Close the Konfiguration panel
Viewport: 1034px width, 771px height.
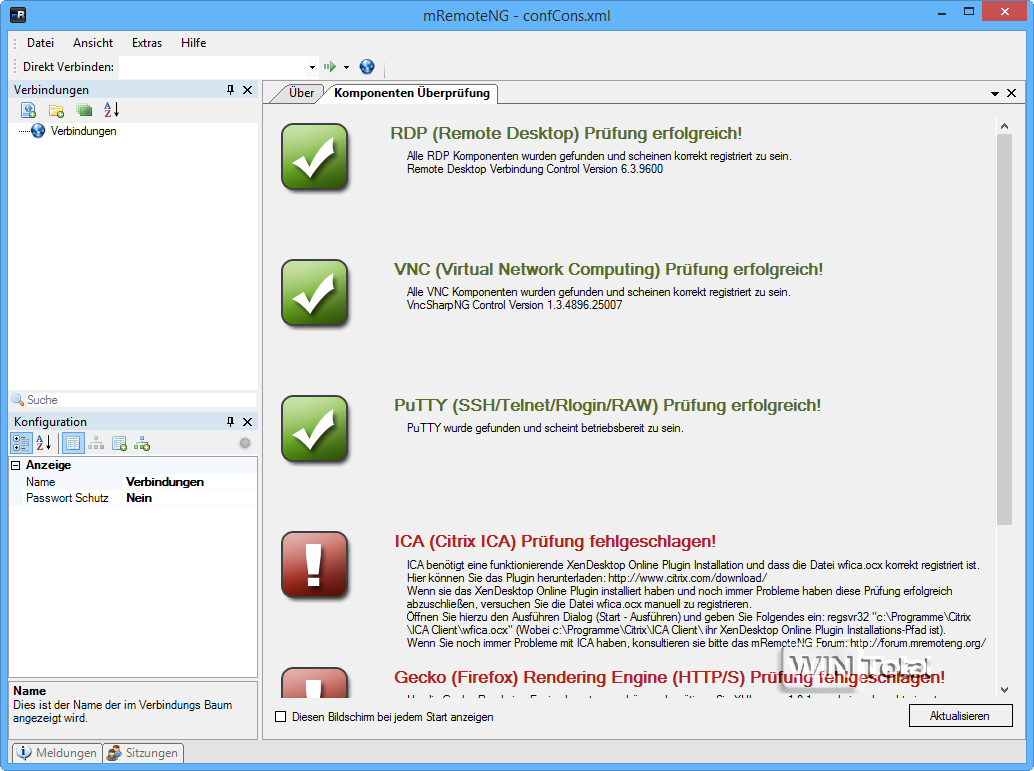[x=247, y=421]
